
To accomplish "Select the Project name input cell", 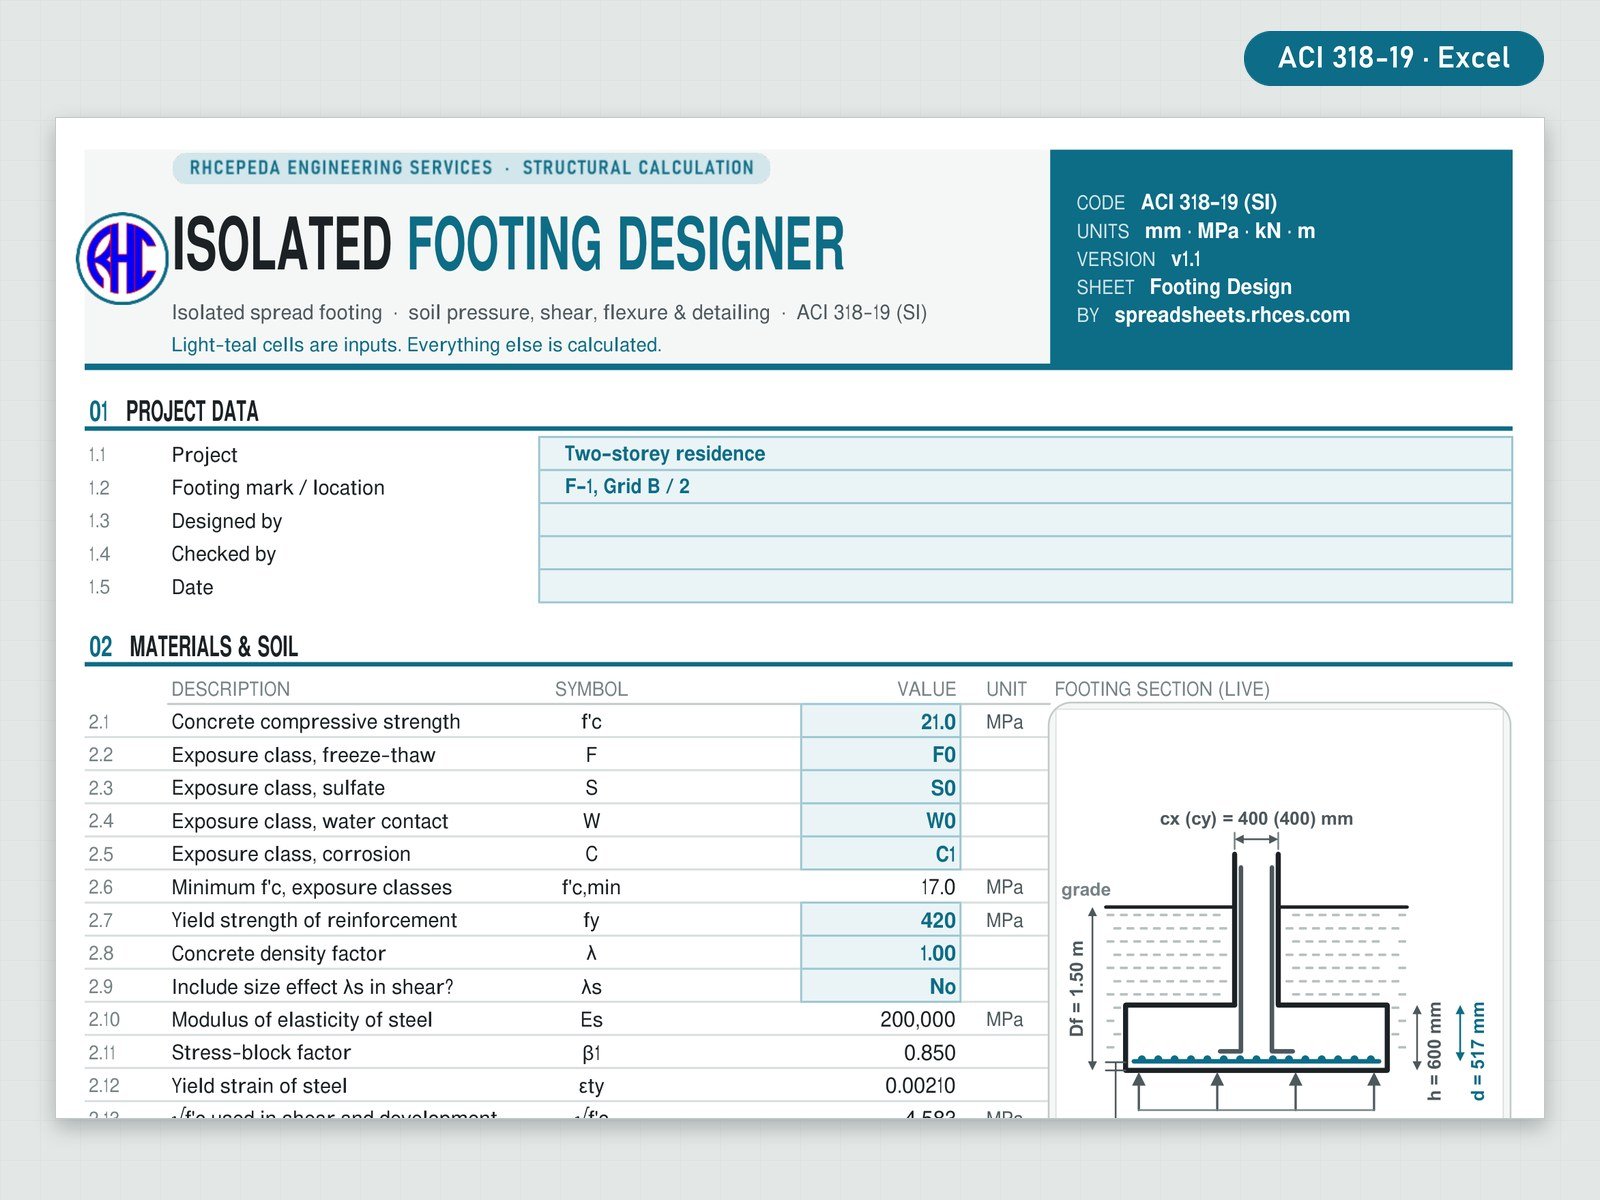I will click(x=1025, y=454).
